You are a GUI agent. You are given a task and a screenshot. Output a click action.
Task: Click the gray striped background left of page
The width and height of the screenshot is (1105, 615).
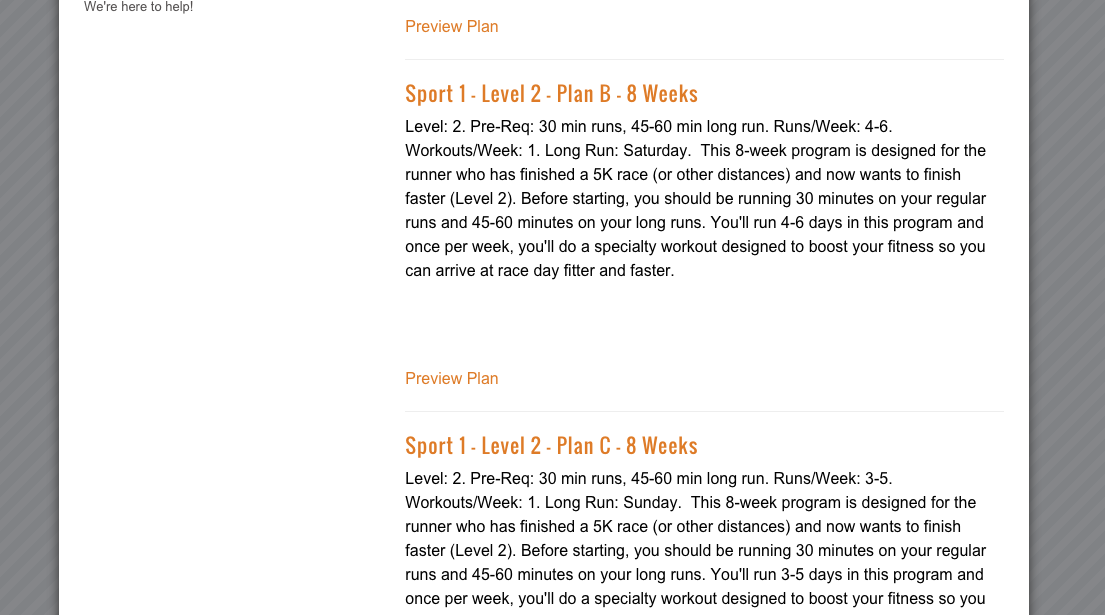click(28, 307)
